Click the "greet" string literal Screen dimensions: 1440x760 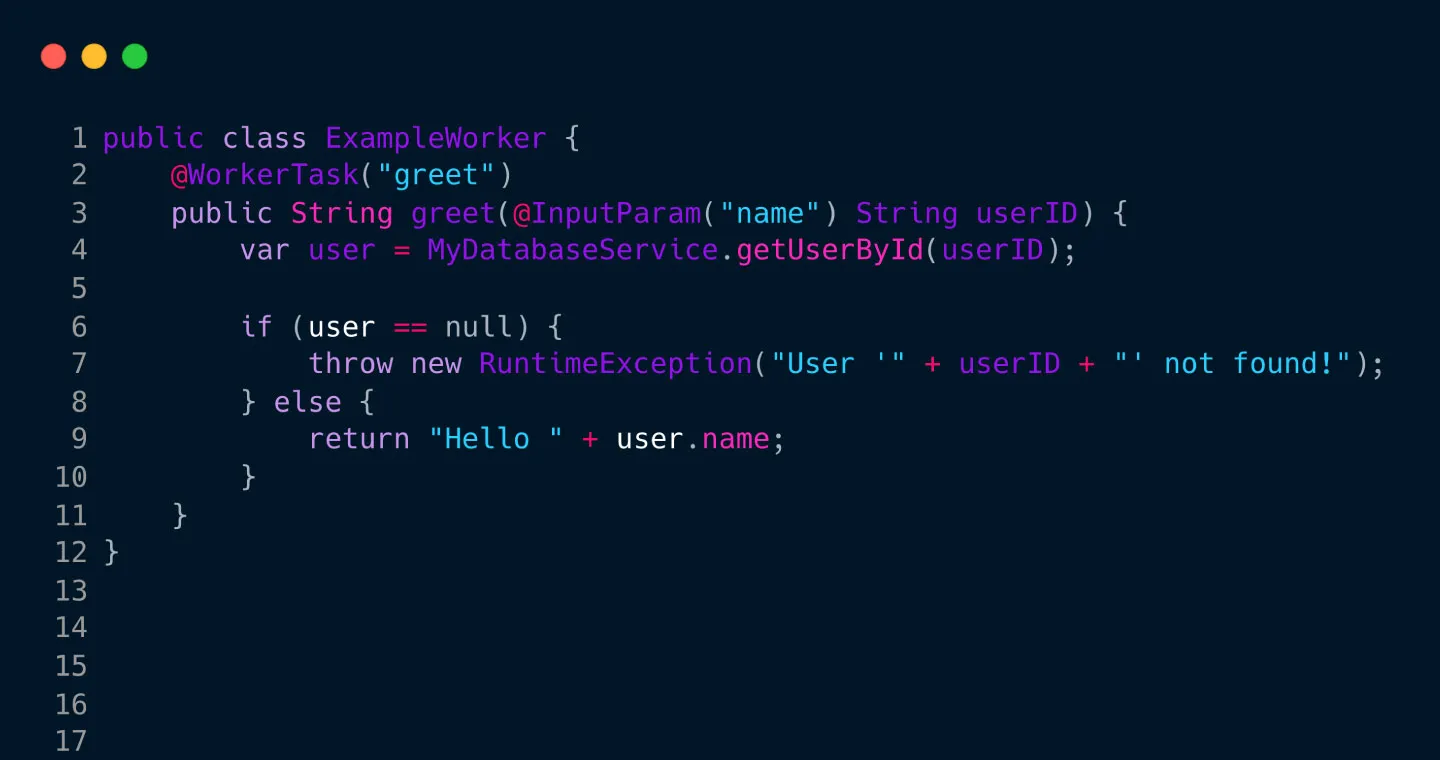pyautogui.click(x=436, y=175)
